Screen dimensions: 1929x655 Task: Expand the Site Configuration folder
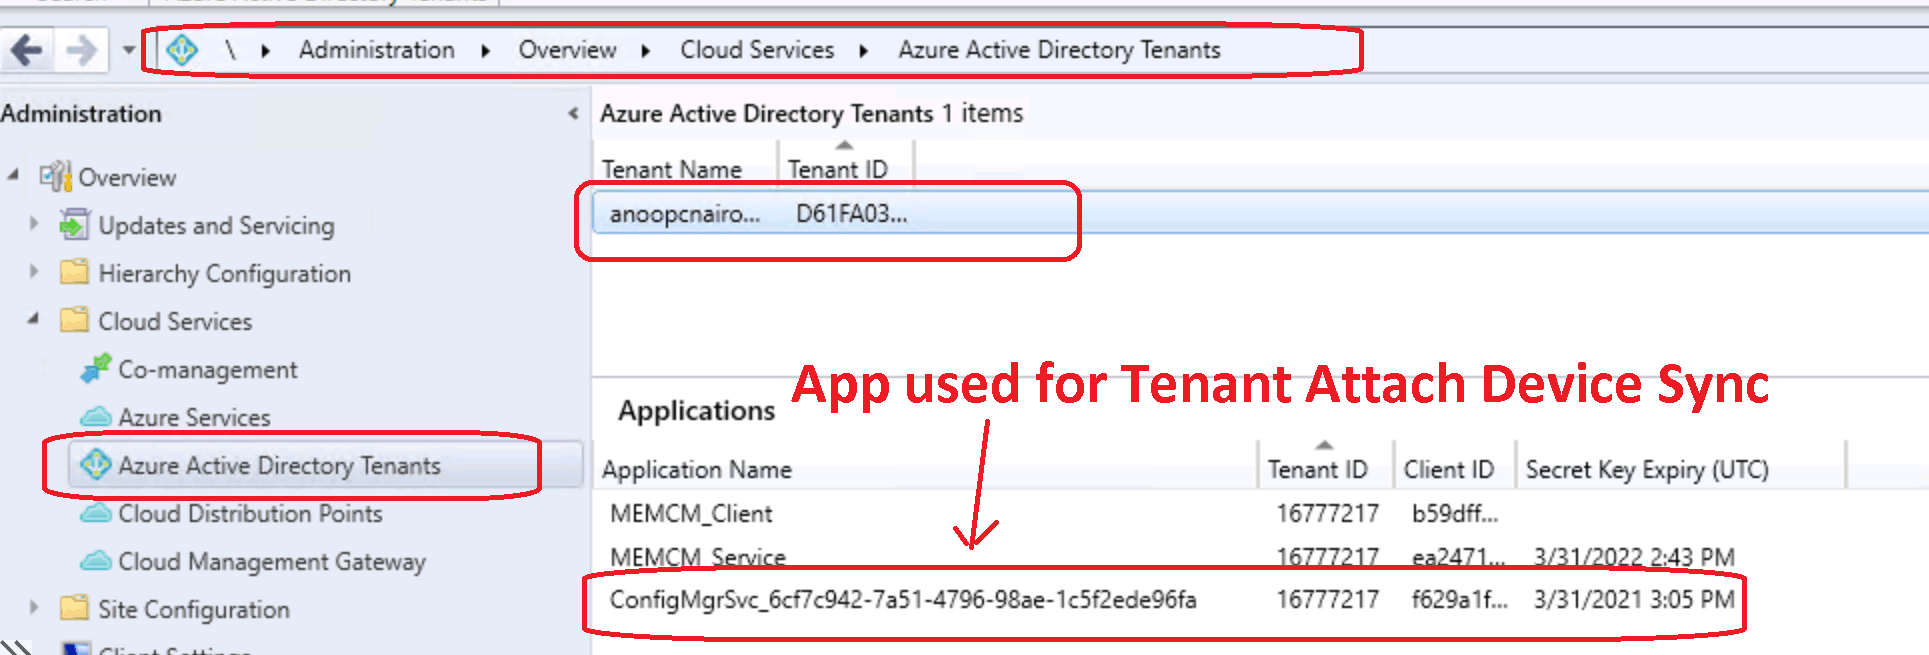pyautogui.click(x=34, y=607)
